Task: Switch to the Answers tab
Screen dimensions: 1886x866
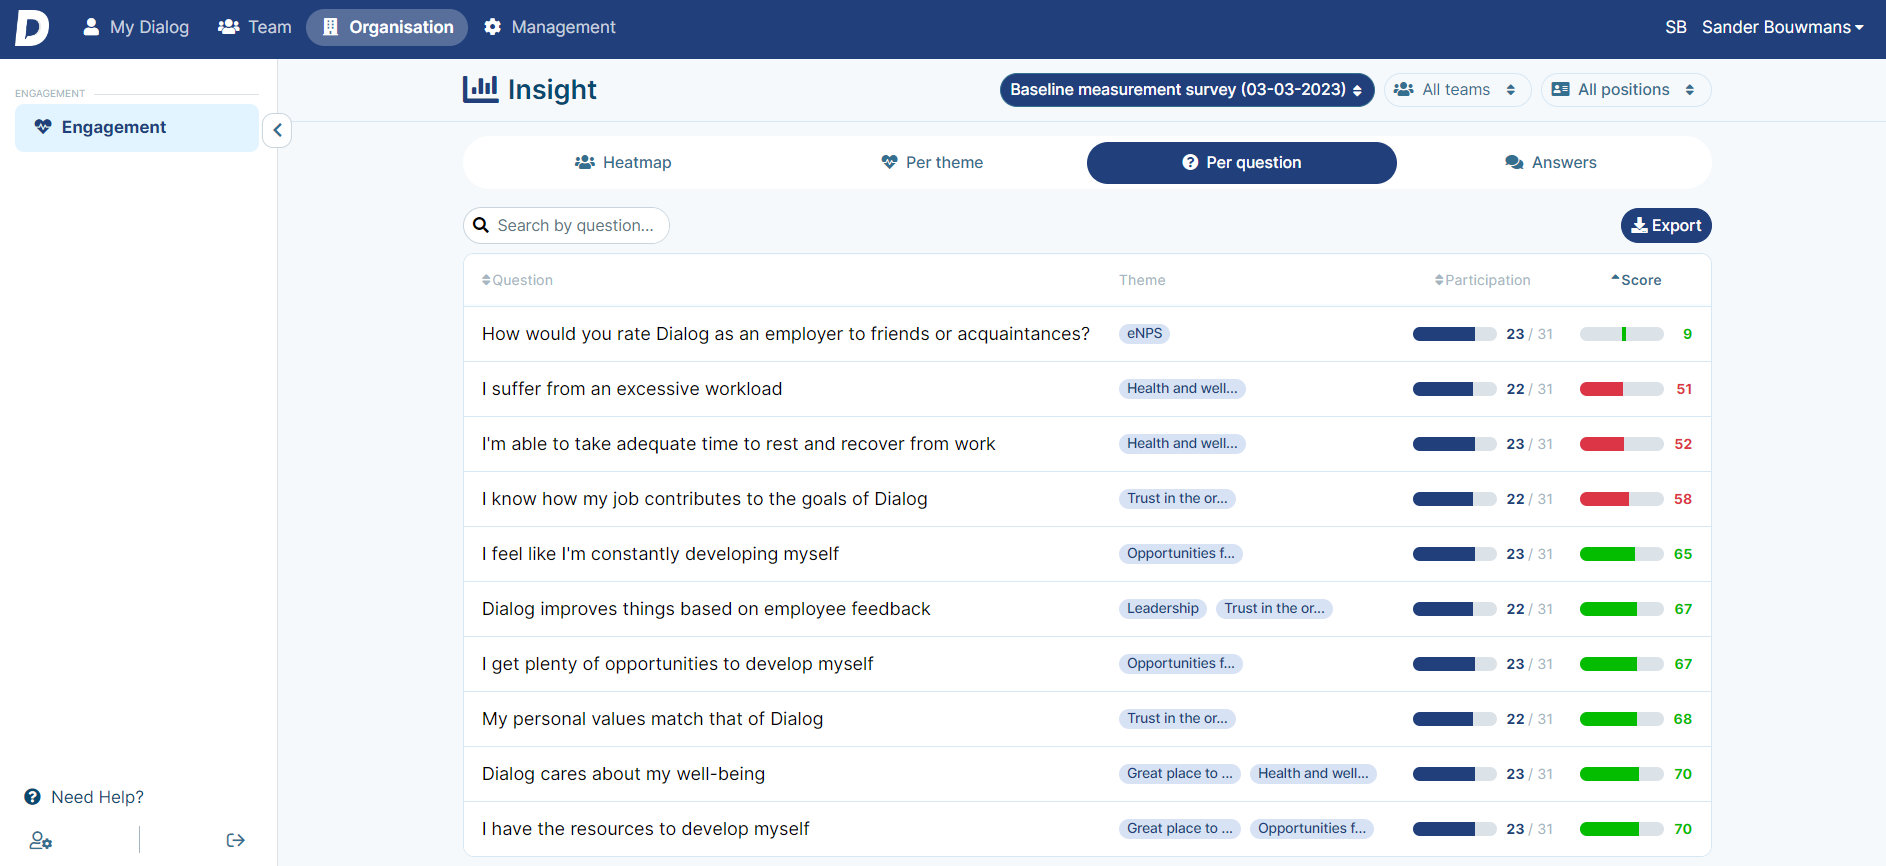Action: [x=1551, y=163]
